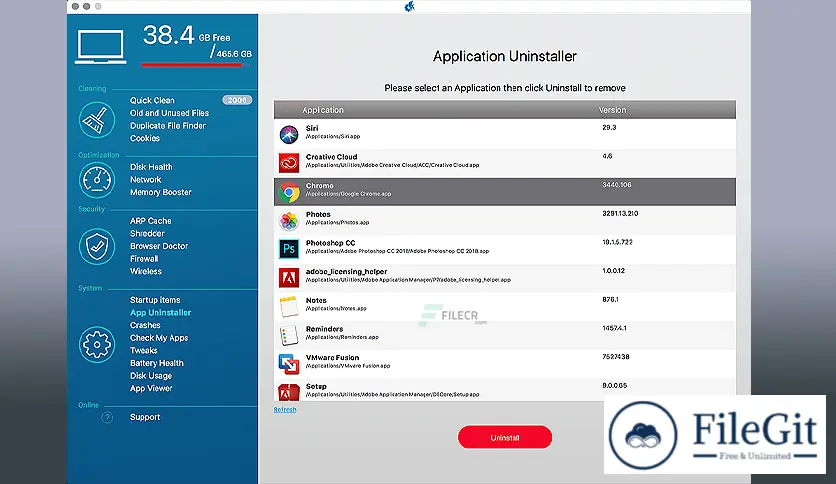The height and width of the screenshot is (484, 836).
Task: Open Cookies cleaner
Action: 145,138
